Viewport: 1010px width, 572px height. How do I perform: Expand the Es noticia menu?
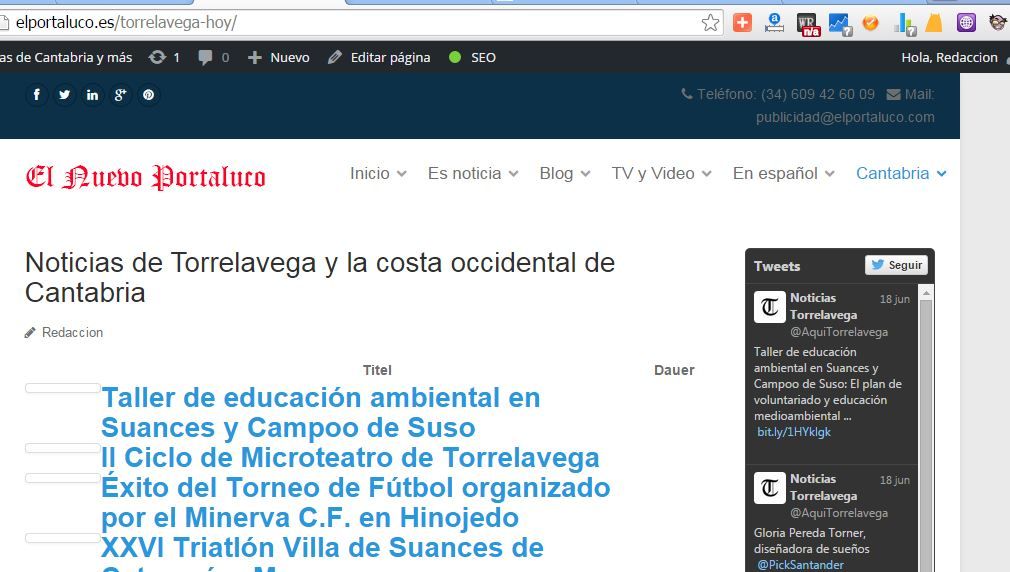point(473,173)
